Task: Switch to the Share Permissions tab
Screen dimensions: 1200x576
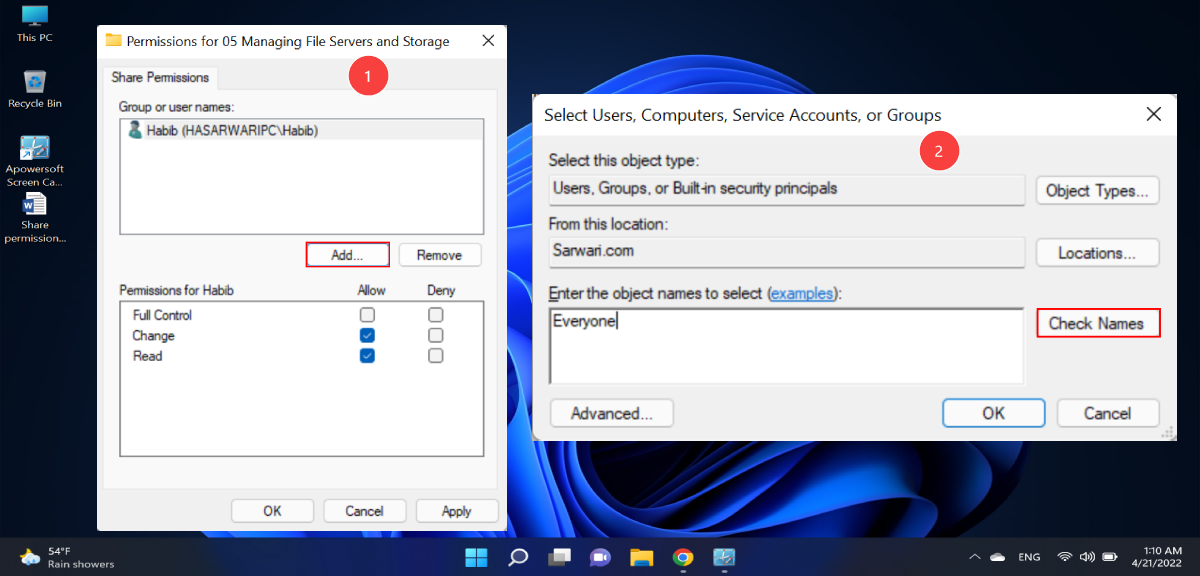Action: (160, 77)
